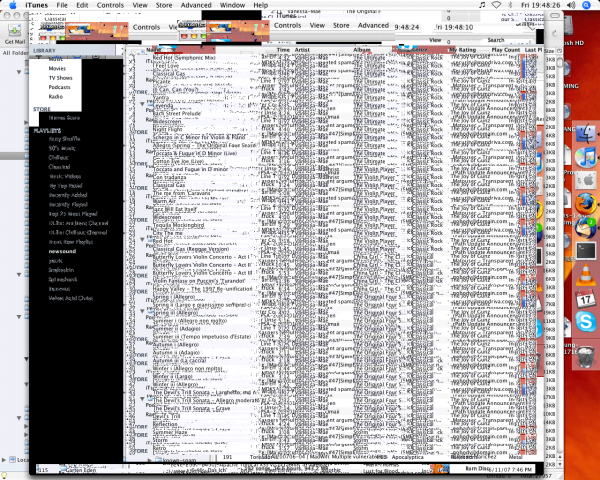
Task: Open Terminal from the Dock
Action: point(585,250)
